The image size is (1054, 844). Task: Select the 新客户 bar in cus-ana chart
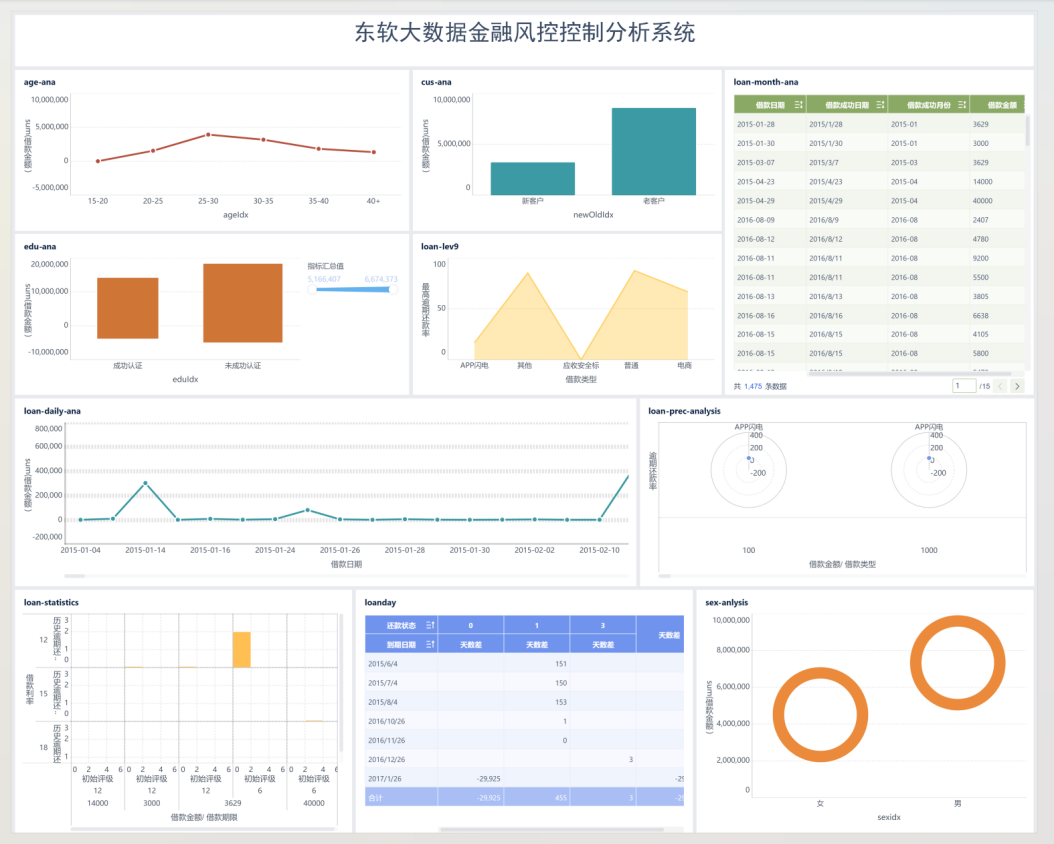point(532,178)
